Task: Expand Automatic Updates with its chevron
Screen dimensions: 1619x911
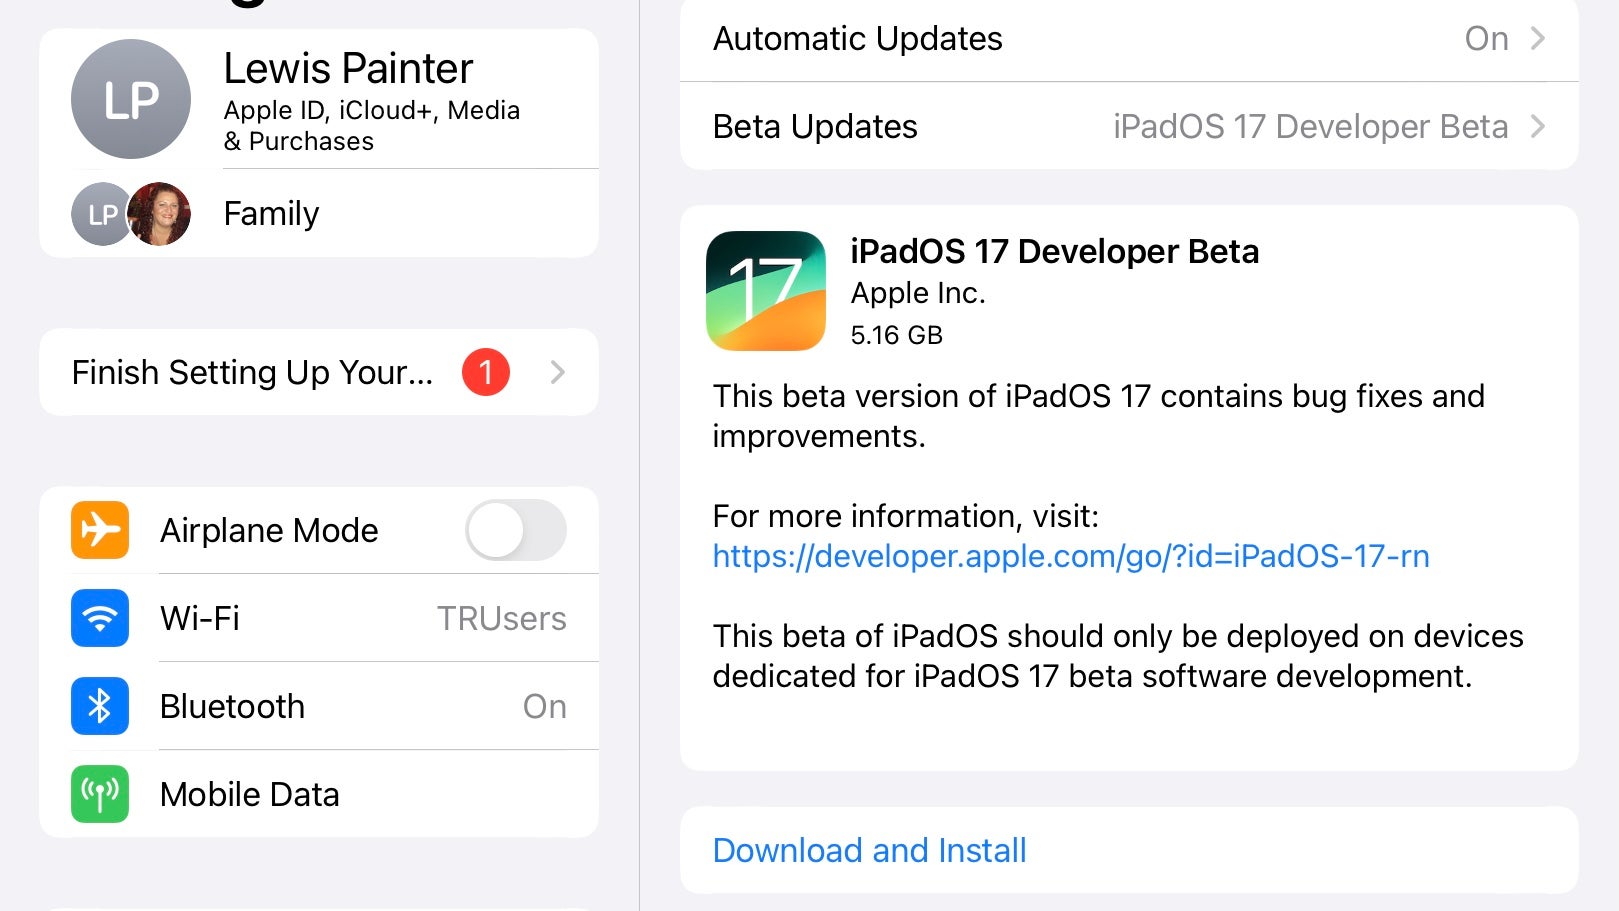Action: click(x=1538, y=39)
